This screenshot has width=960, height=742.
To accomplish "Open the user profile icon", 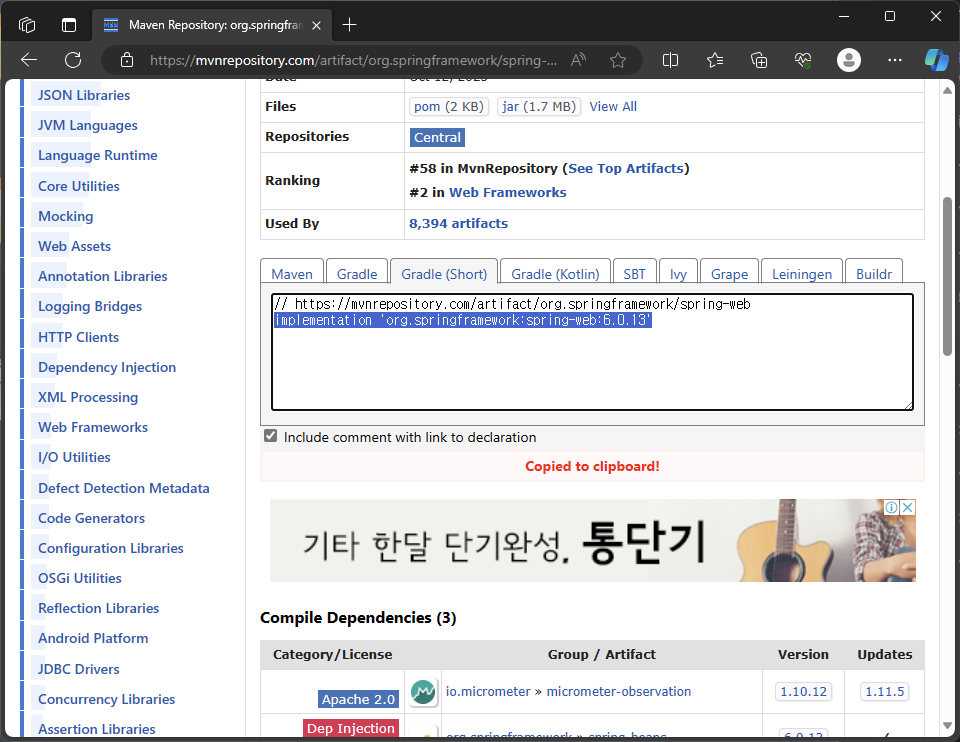I will pyautogui.click(x=849, y=60).
